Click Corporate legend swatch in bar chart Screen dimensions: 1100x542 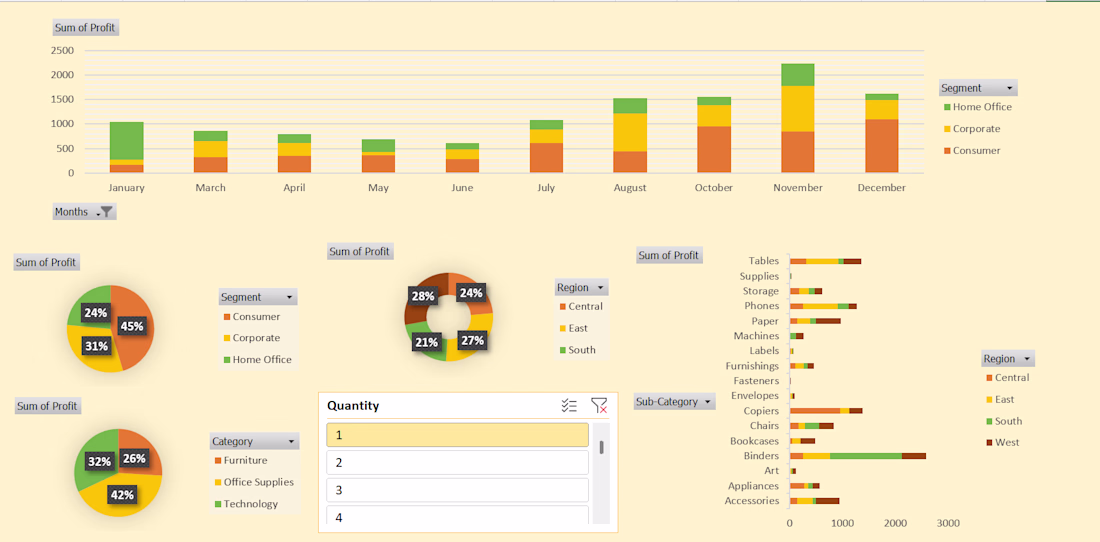pyautogui.click(x=947, y=129)
